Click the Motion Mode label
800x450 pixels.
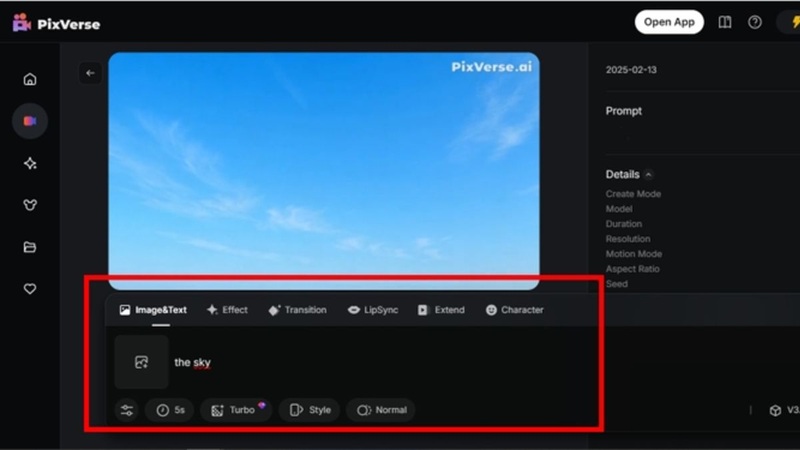(x=634, y=254)
